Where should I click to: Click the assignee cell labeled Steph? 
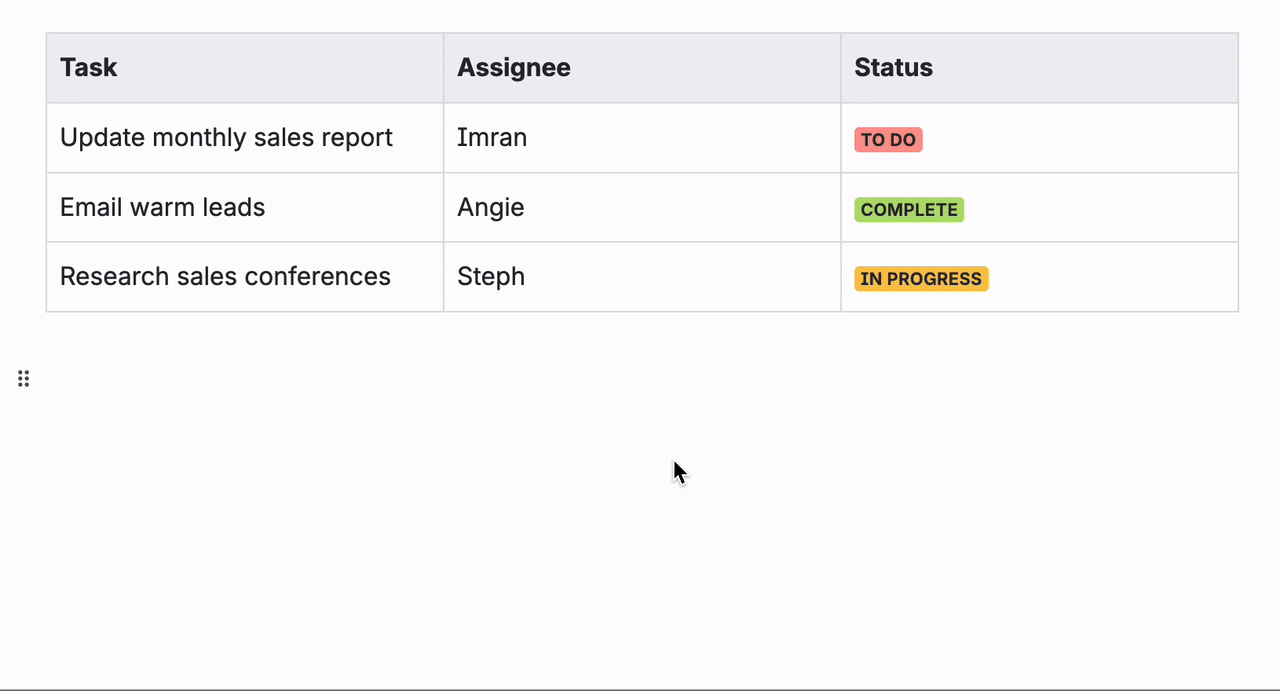click(491, 276)
